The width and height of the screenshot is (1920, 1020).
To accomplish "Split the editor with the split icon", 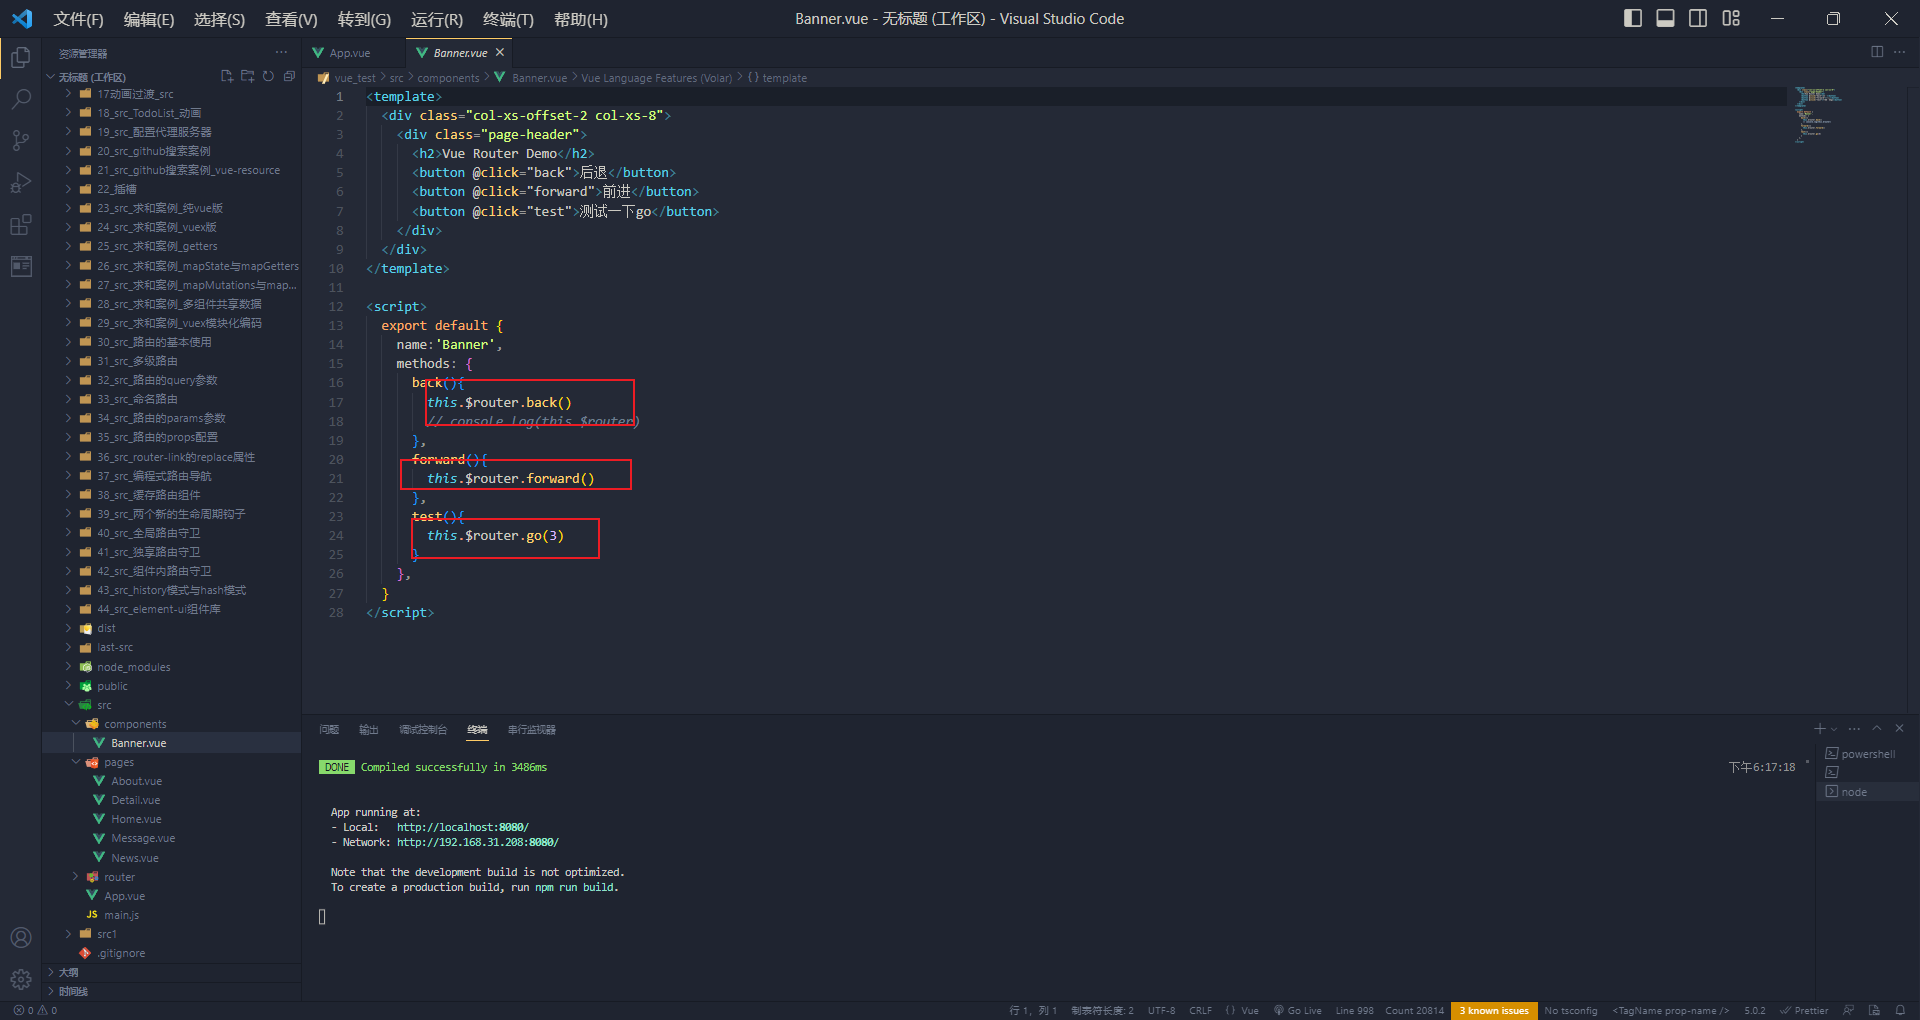I will (1877, 52).
